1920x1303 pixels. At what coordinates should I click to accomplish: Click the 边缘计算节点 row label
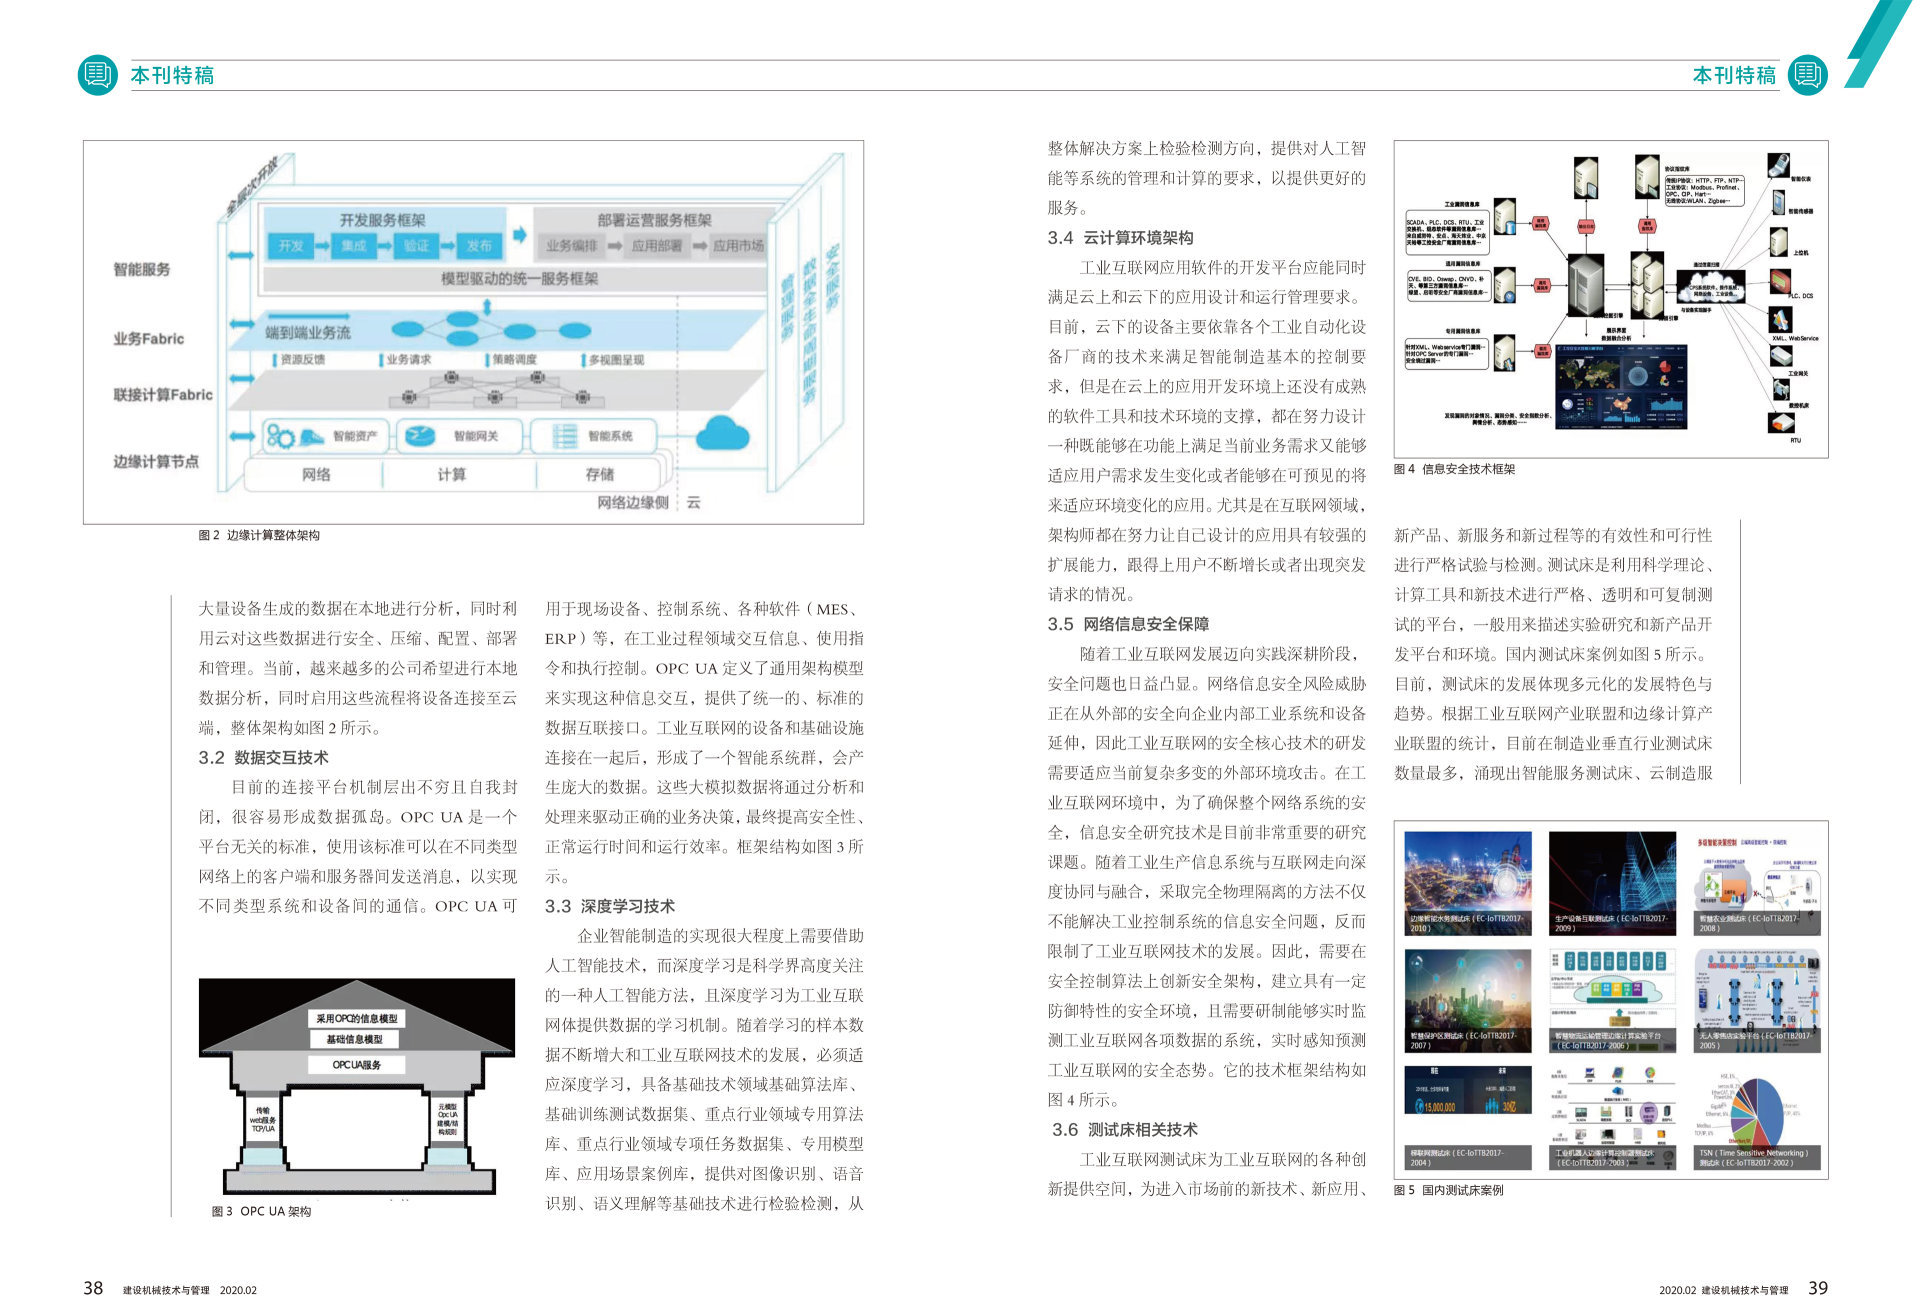coord(156,461)
